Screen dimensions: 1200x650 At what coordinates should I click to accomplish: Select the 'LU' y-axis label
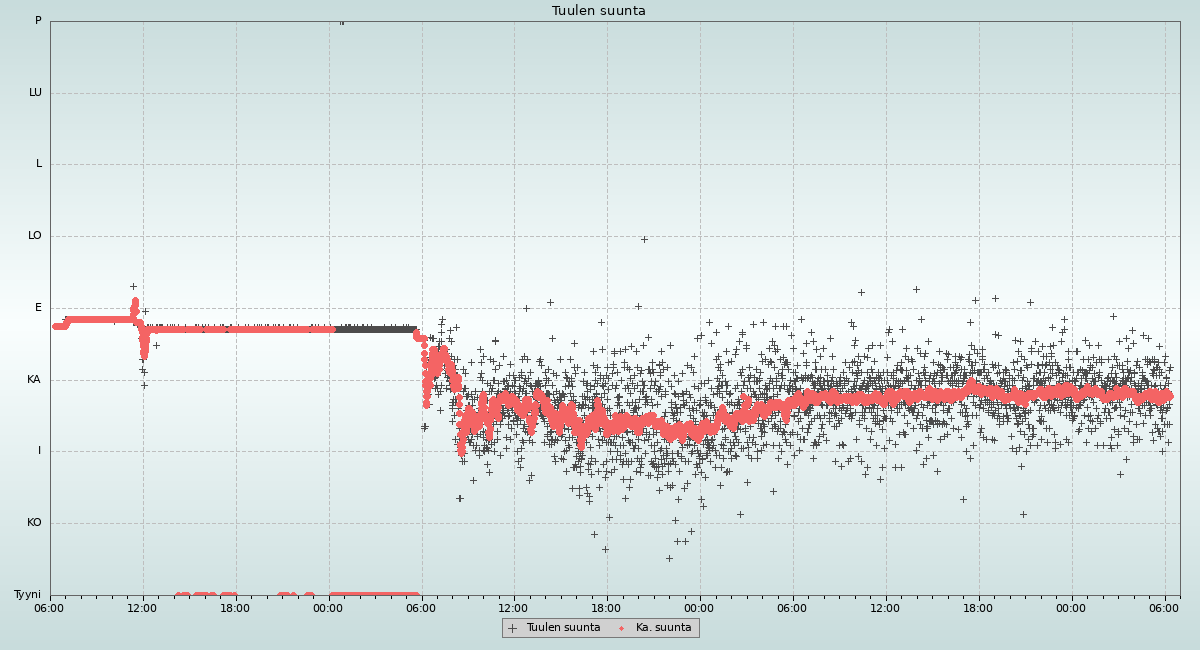[x=35, y=93]
